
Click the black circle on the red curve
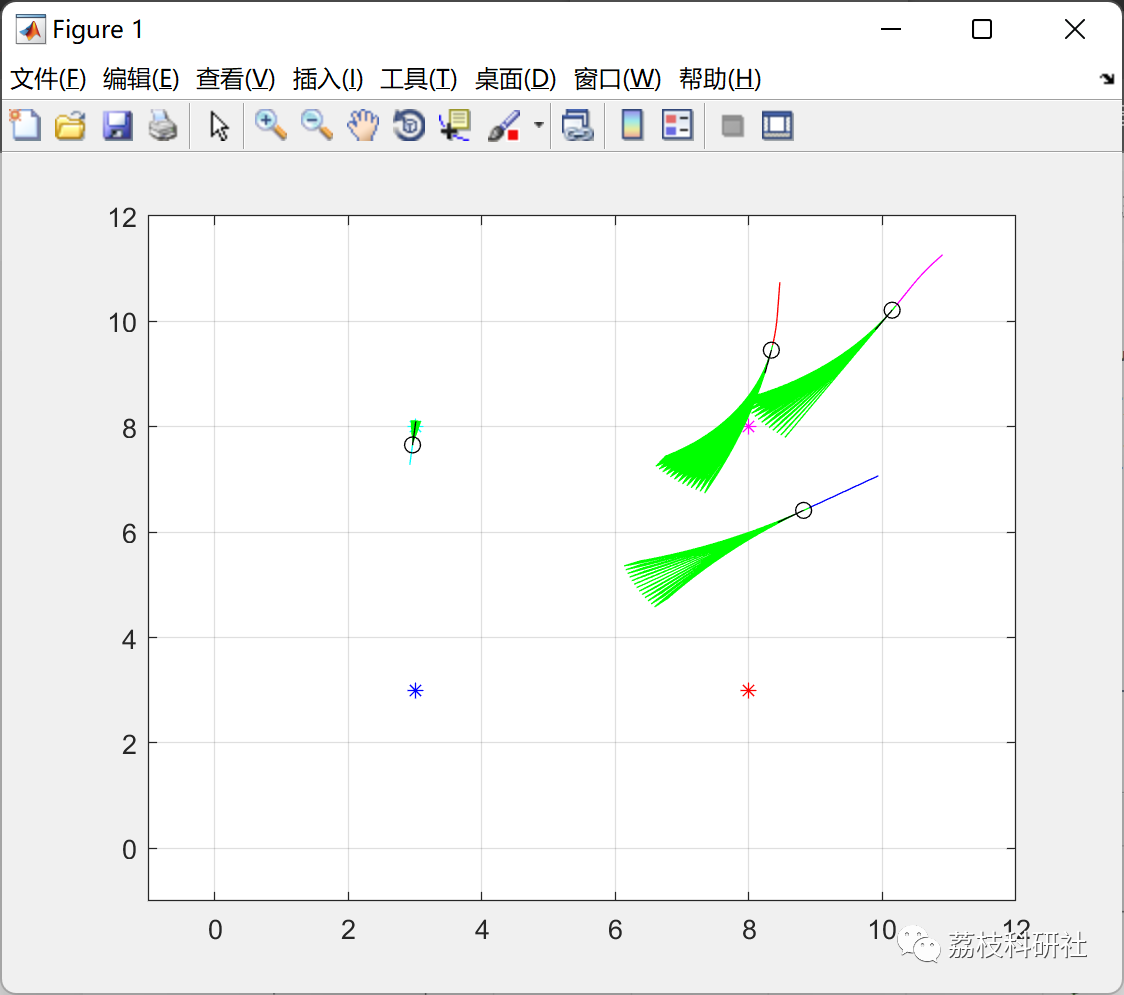tap(771, 351)
